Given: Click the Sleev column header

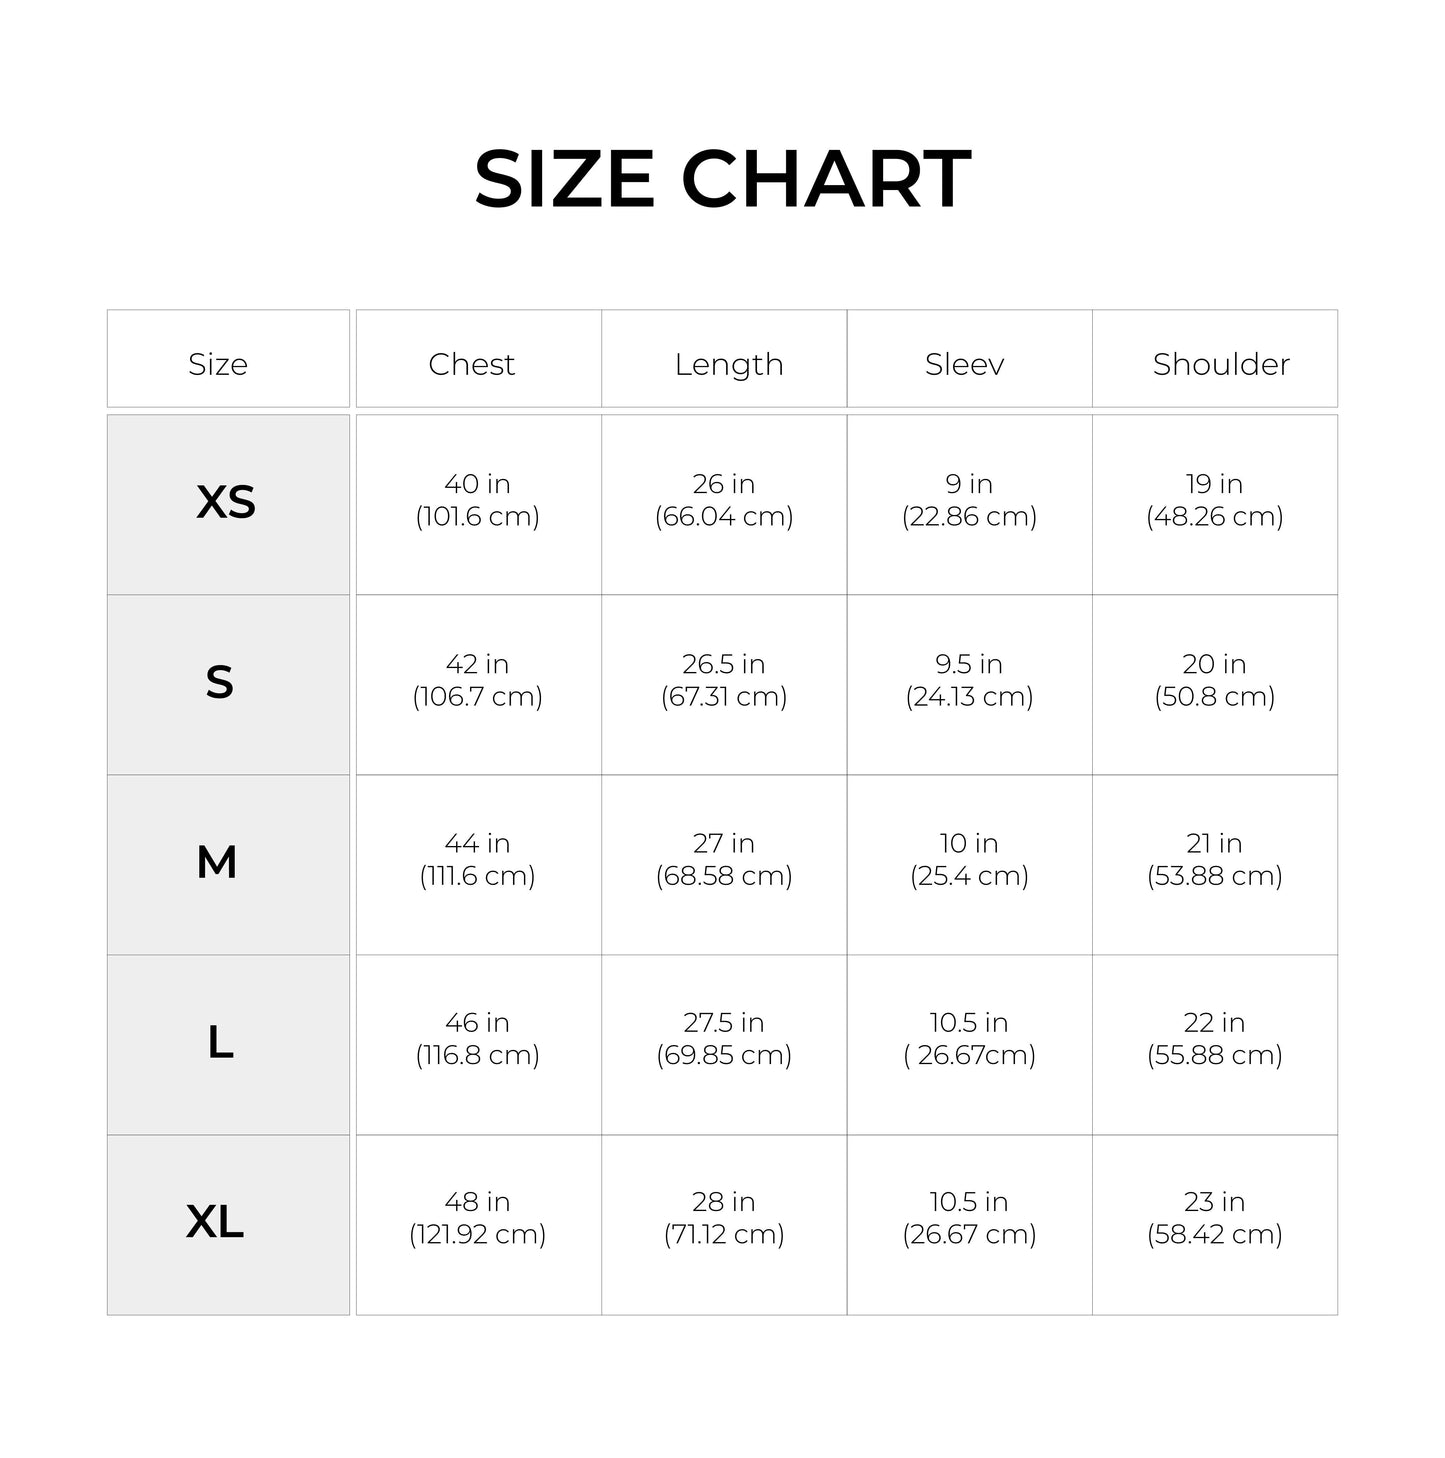Looking at the screenshot, I should pos(964,364).
